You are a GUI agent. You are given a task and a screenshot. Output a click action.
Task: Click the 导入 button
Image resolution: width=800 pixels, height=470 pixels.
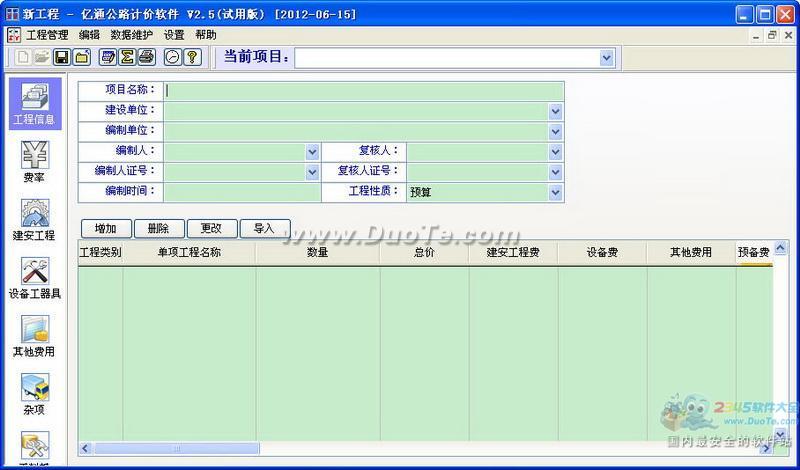tap(265, 229)
